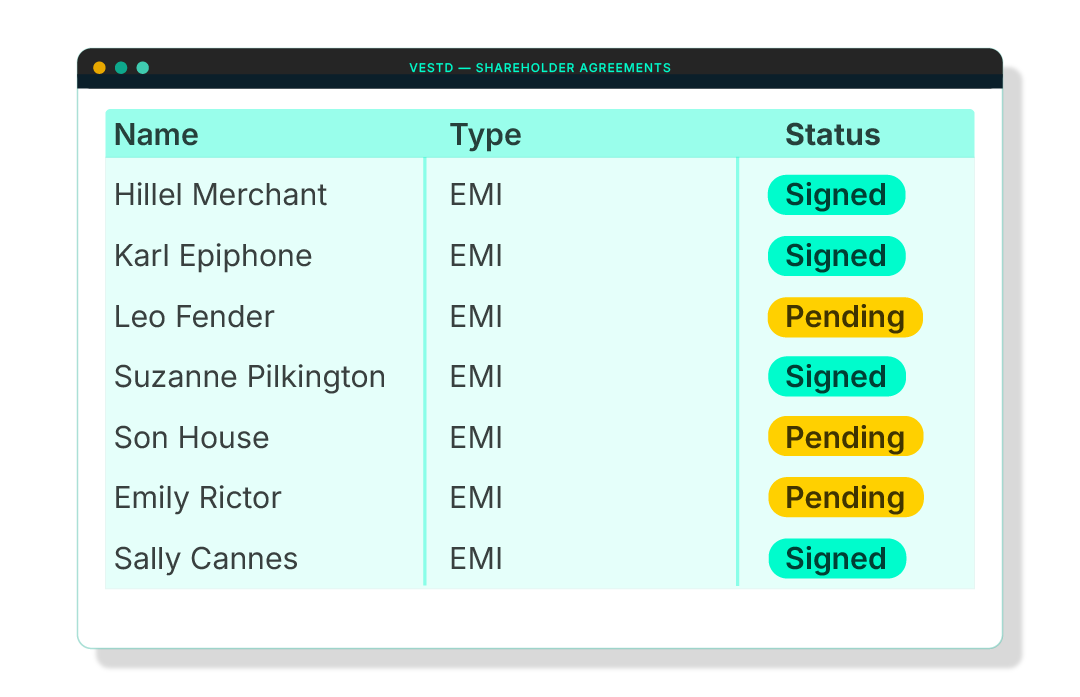
Task: Open Leo Fender's Pending status badge
Action: [x=845, y=317]
